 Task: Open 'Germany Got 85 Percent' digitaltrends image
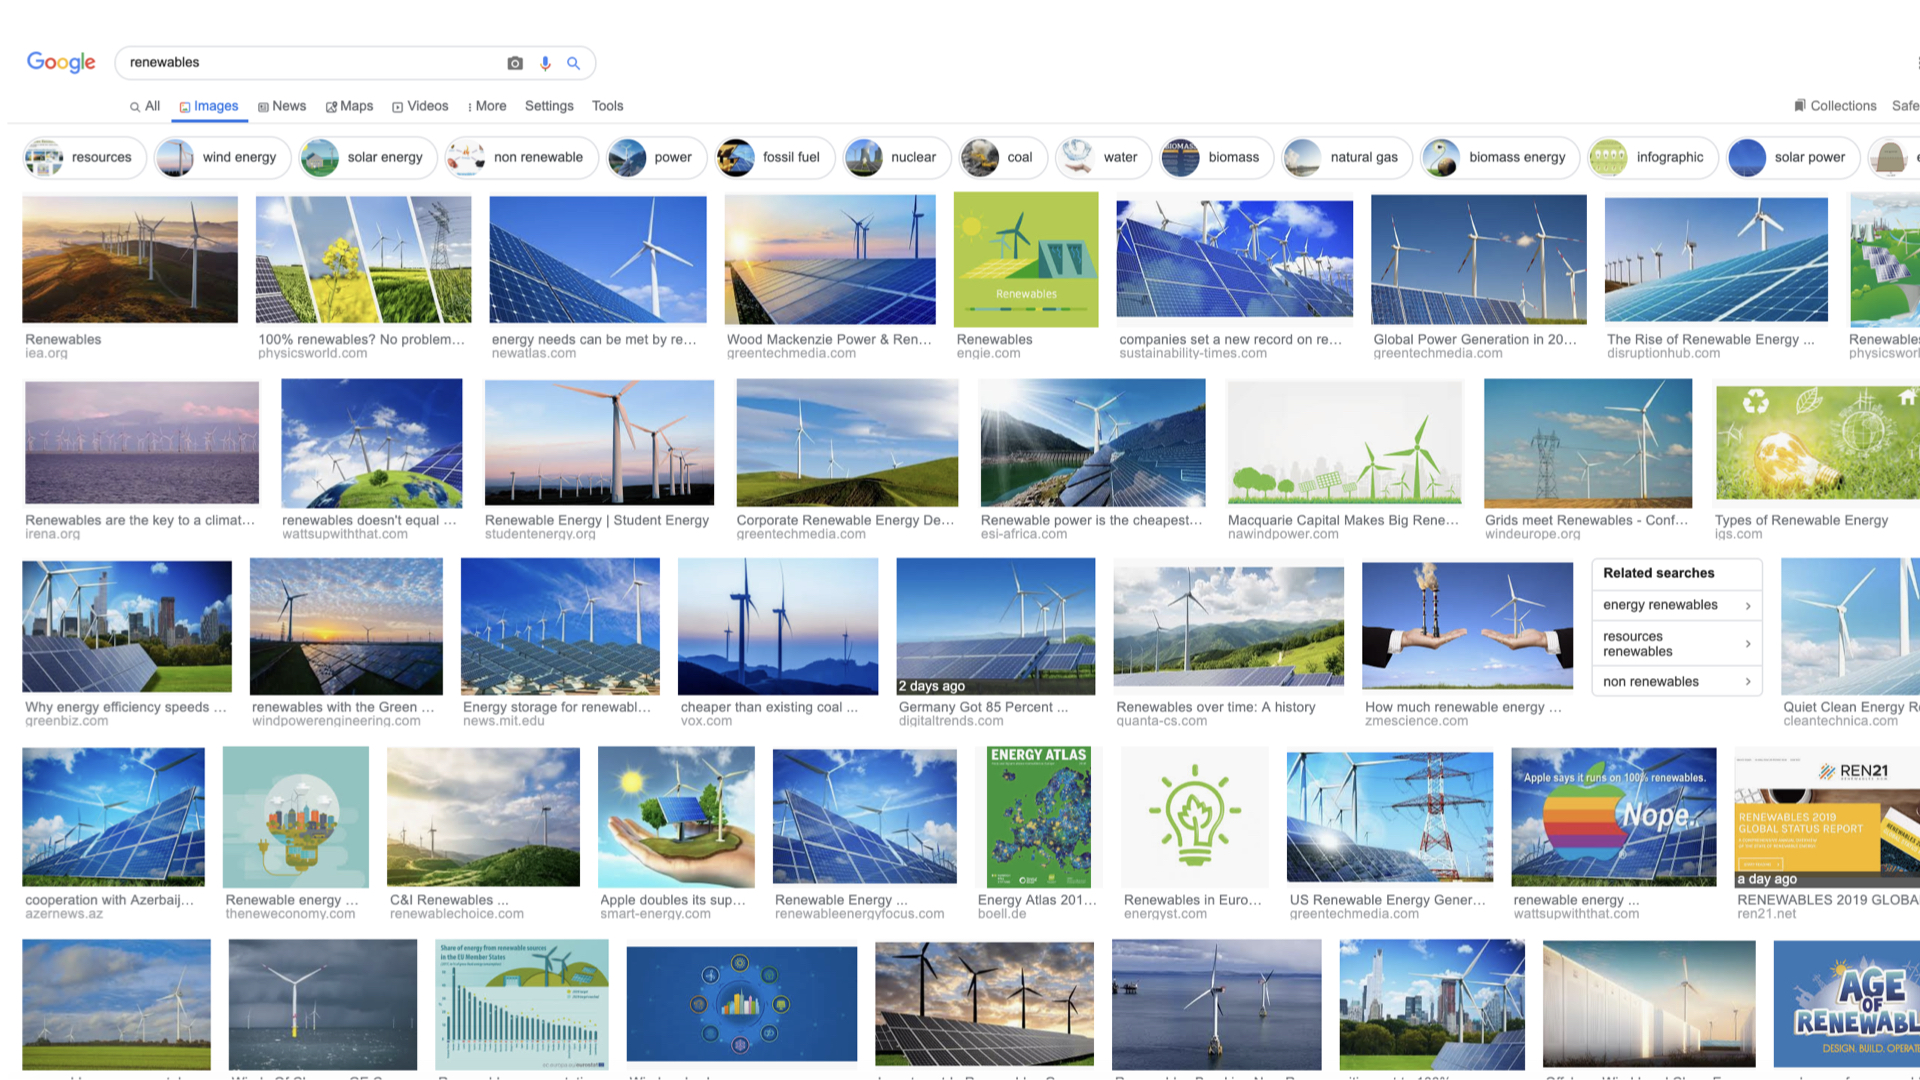click(x=996, y=626)
